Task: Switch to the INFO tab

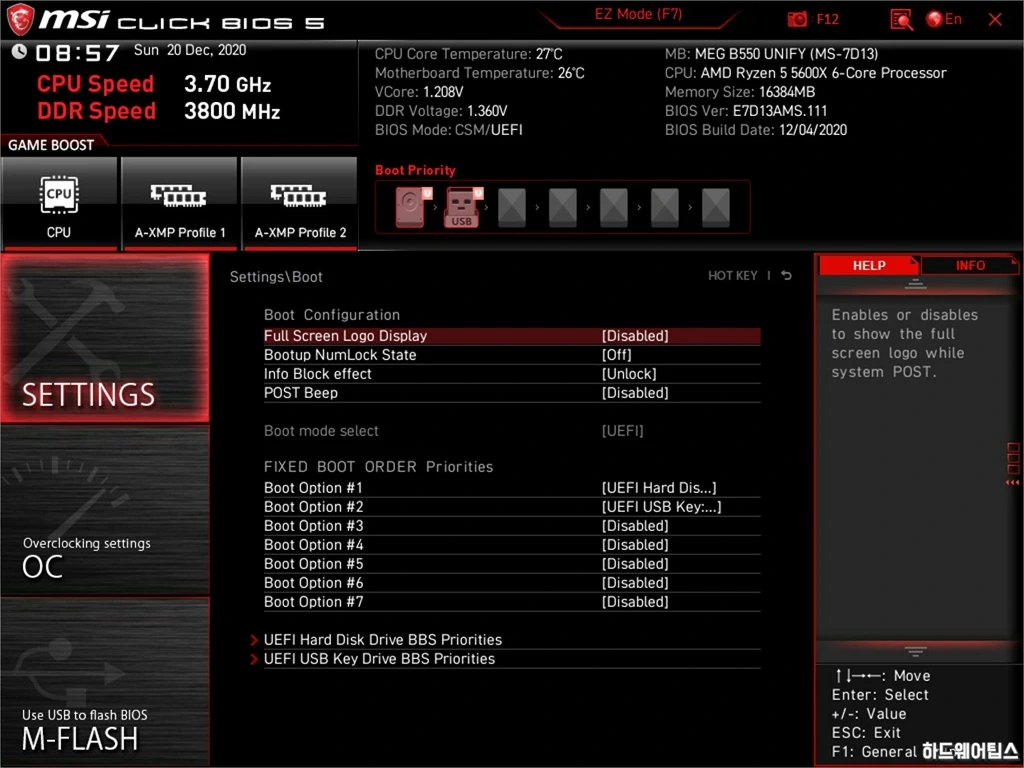Action: [x=970, y=266]
